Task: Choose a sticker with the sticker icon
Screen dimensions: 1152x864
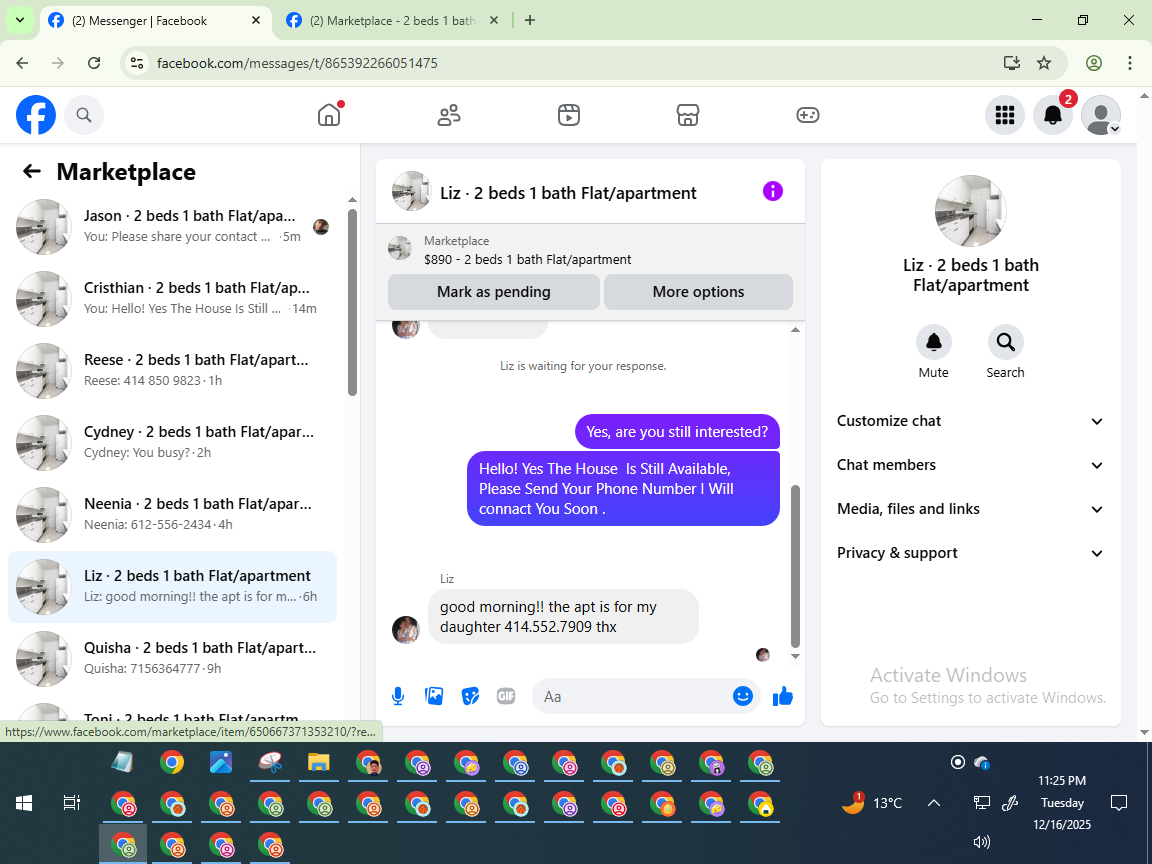Action: coord(470,696)
